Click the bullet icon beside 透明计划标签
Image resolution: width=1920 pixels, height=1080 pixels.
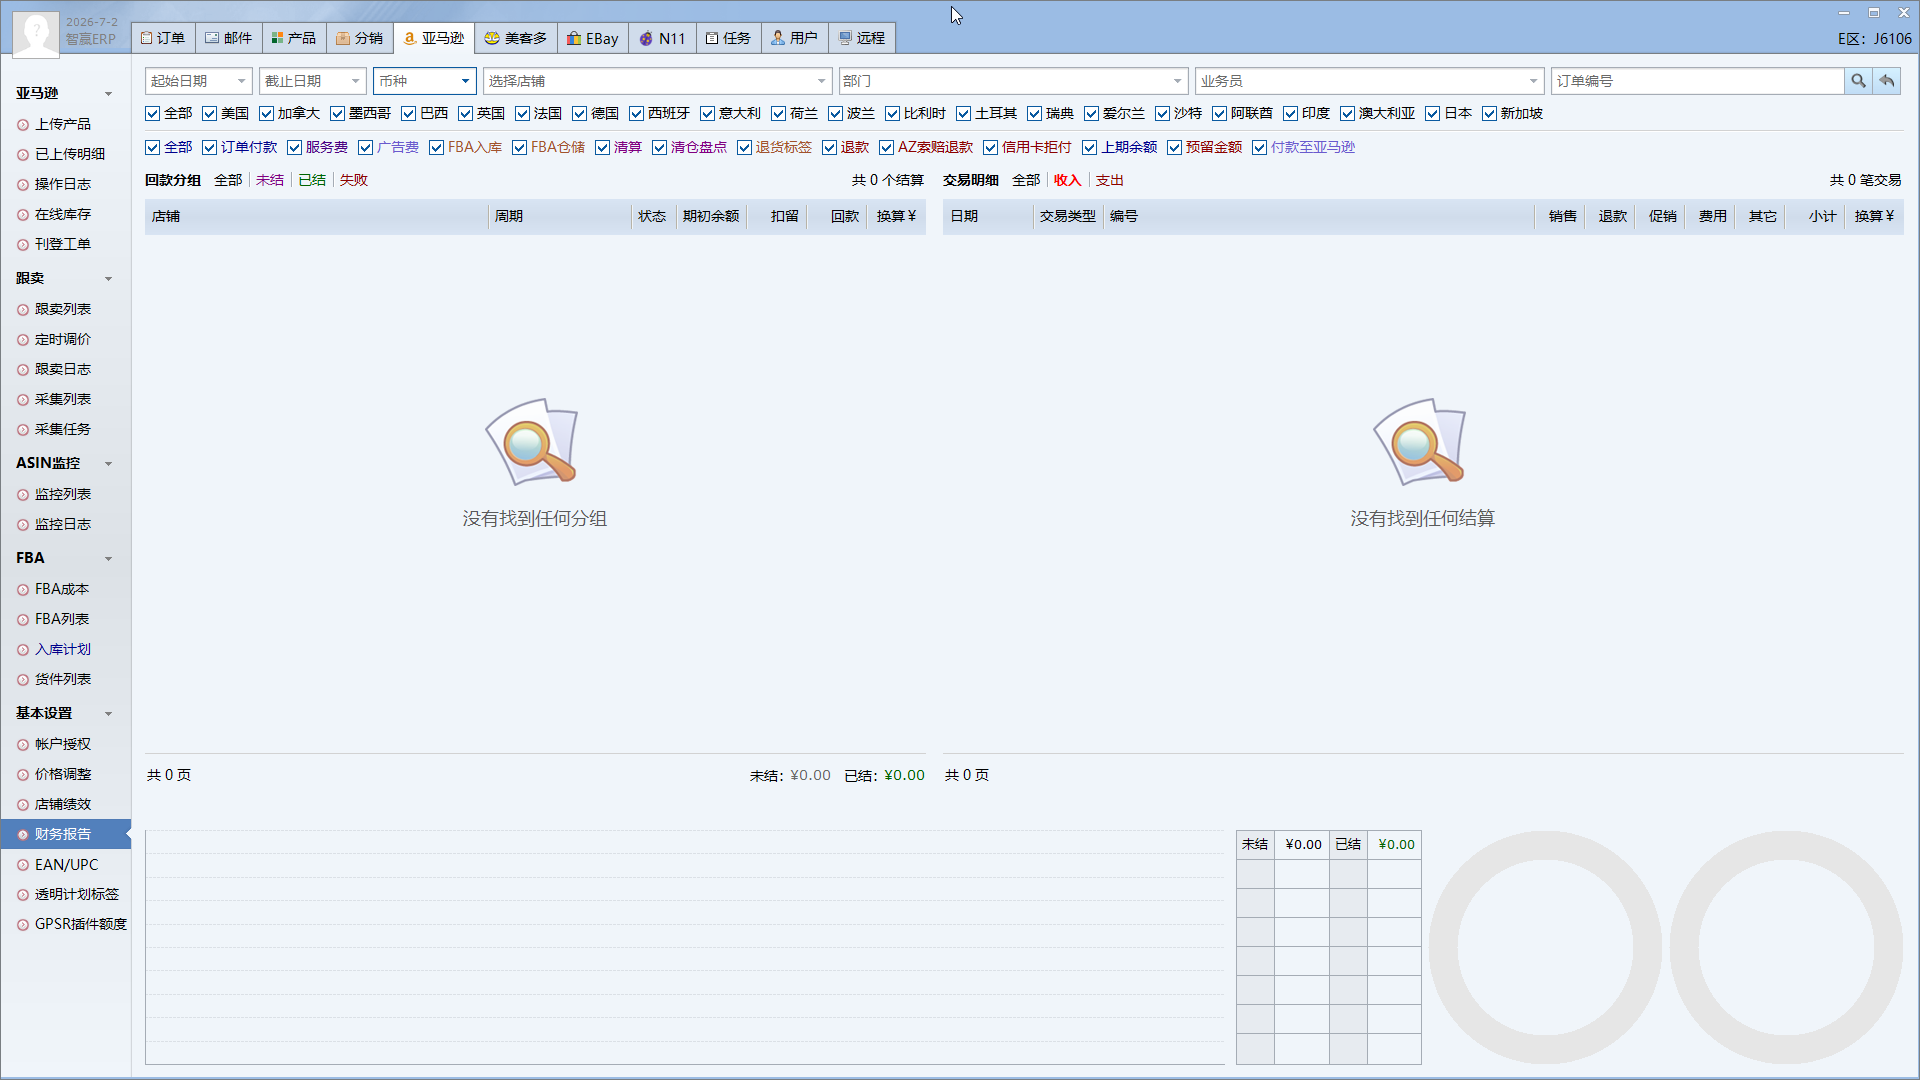coord(23,895)
